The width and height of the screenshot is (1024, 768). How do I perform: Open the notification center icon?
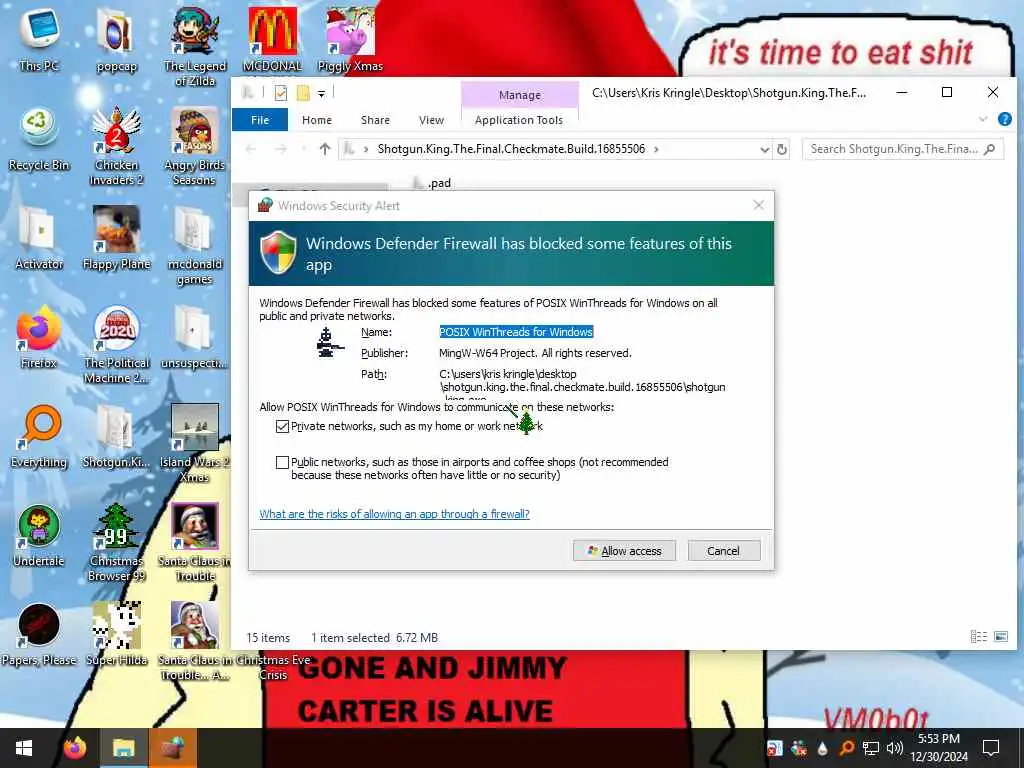click(x=991, y=748)
